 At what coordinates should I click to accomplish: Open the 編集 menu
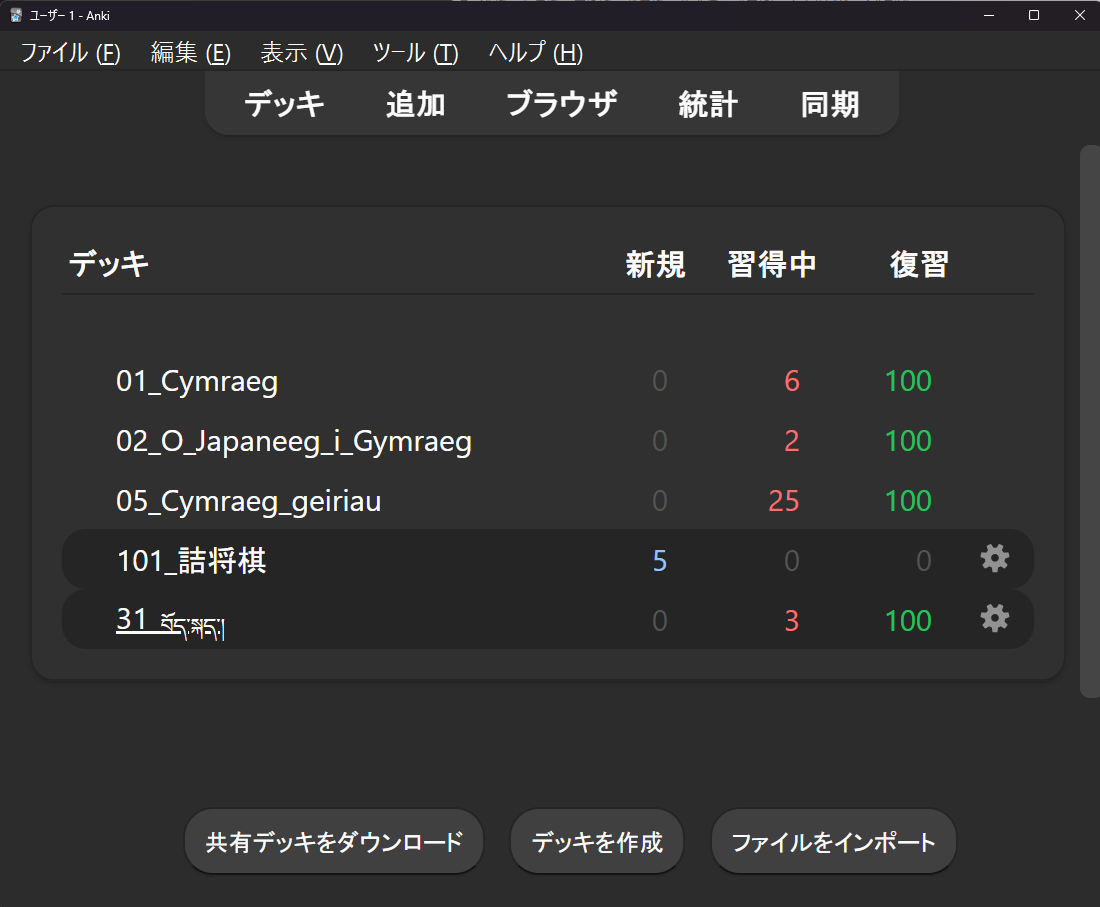(x=190, y=53)
